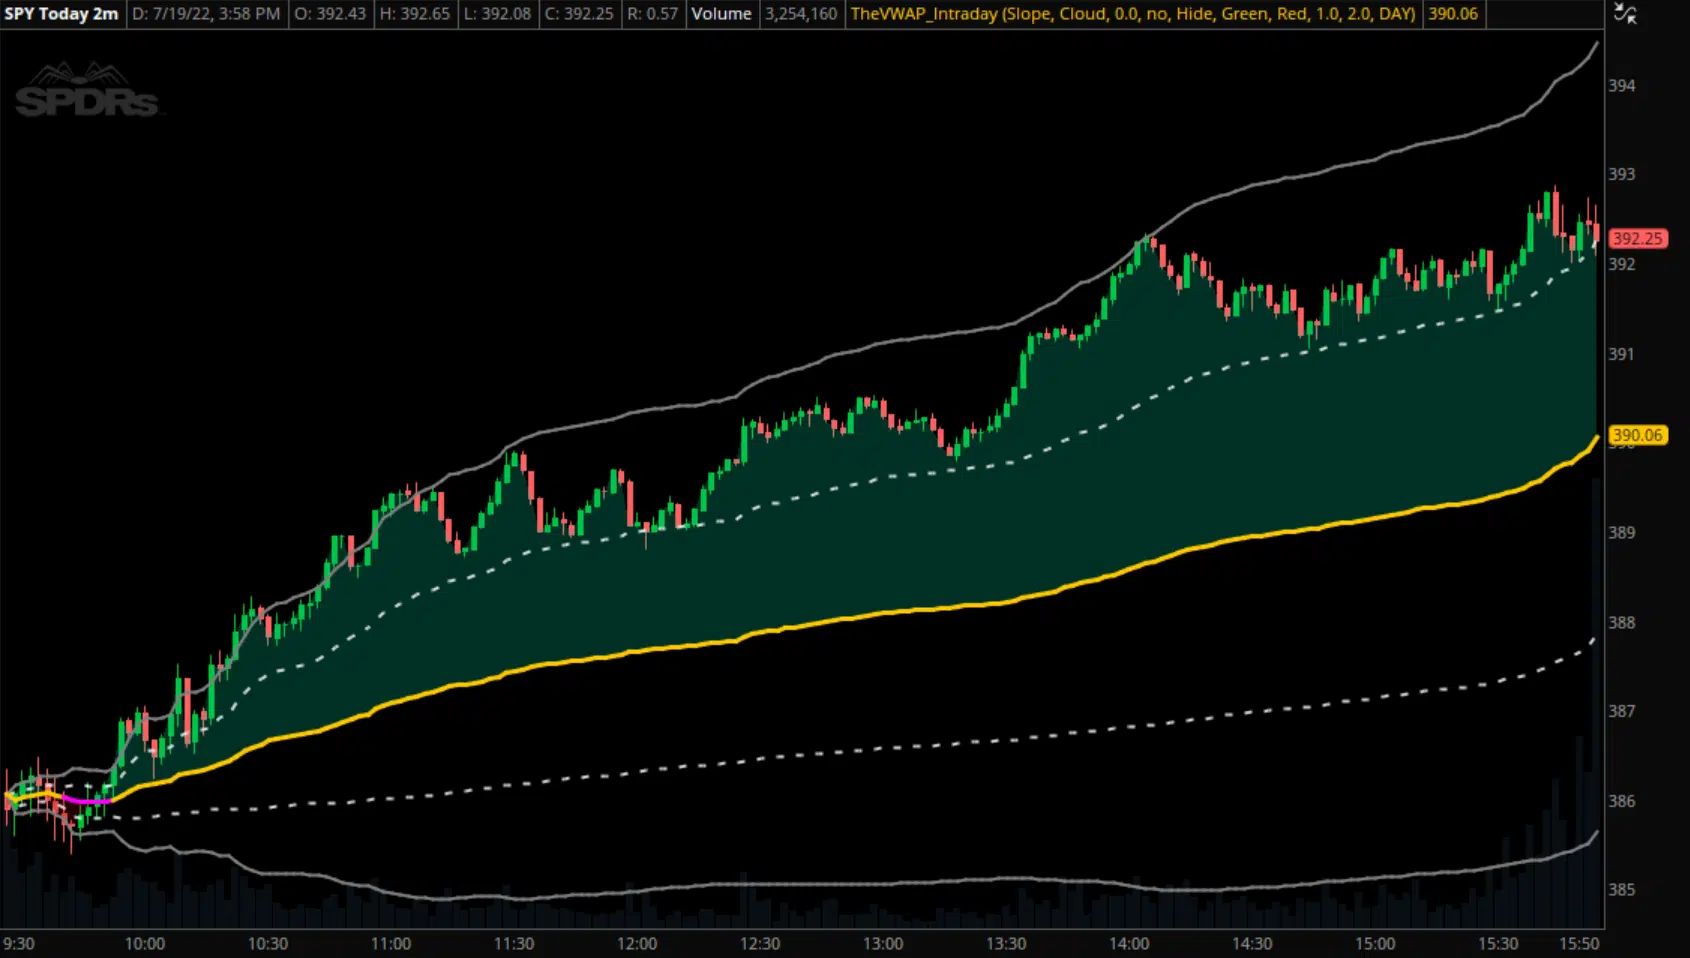Click the 10:00 time axis label
The width and height of the screenshot is (1690, 958).
145,943
